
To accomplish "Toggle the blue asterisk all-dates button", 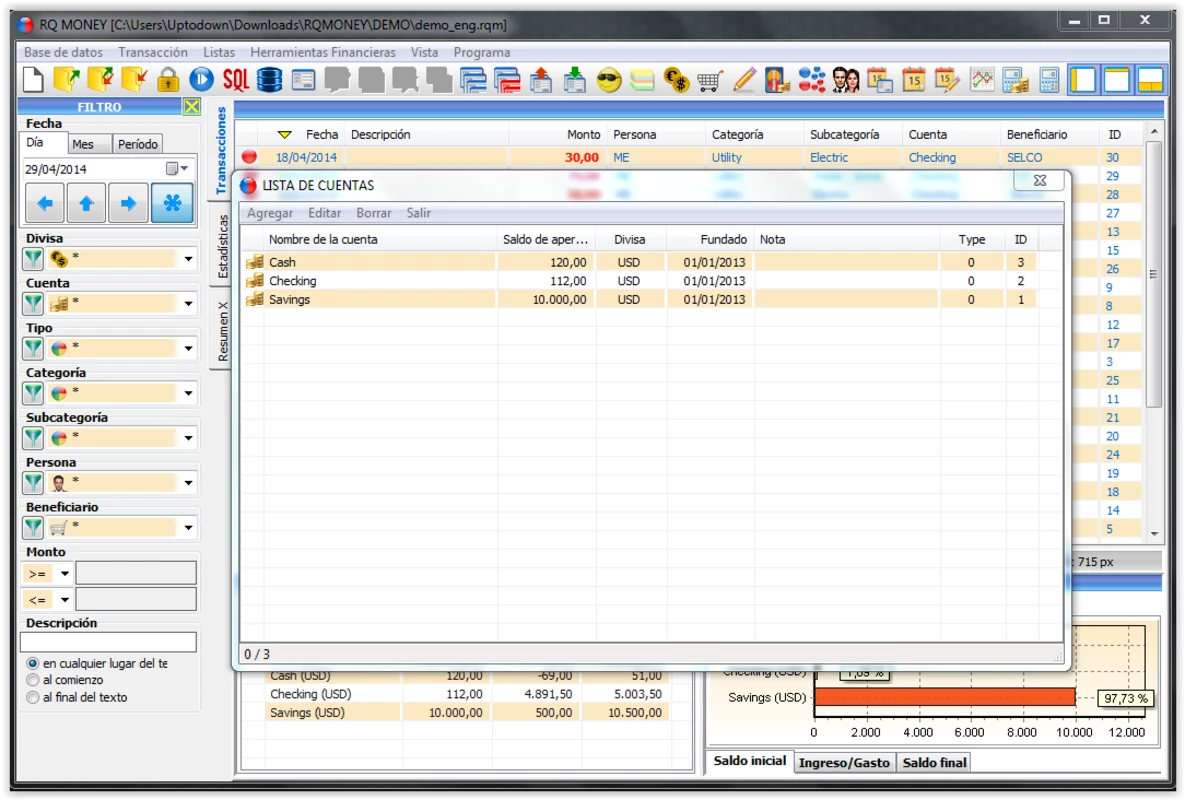I will point(172,203).
